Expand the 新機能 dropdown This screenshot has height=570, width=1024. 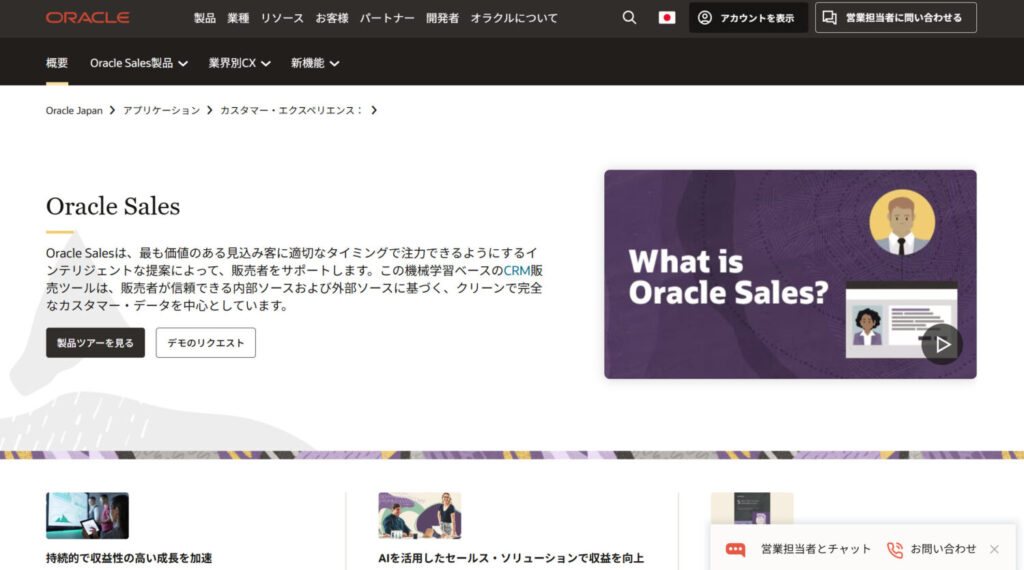315,63
